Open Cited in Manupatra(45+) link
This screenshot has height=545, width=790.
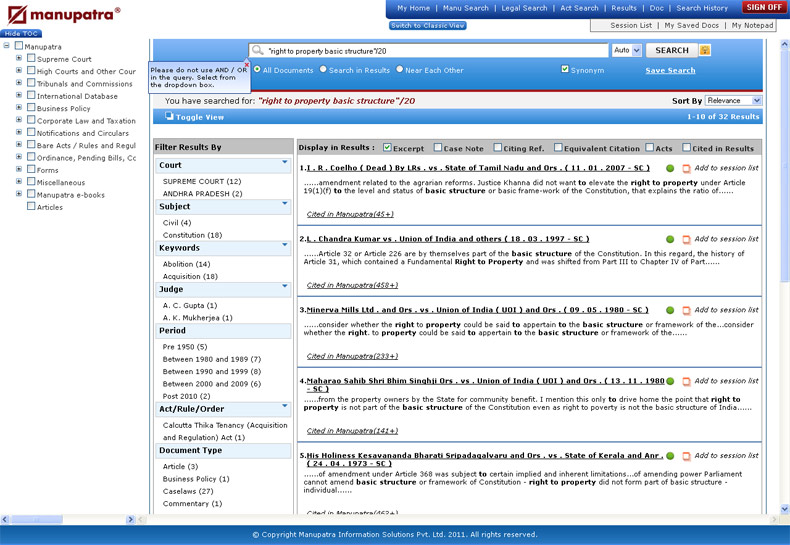350,214
